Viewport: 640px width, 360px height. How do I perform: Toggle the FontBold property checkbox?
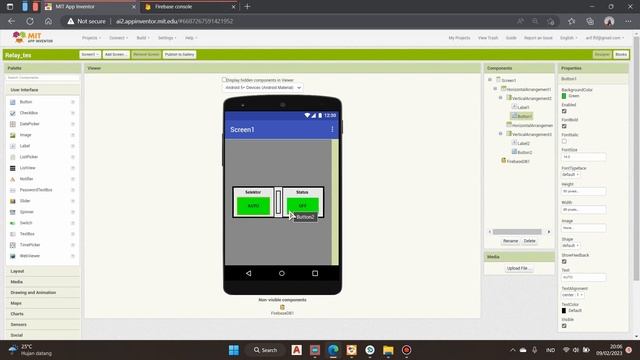[564, 126]
